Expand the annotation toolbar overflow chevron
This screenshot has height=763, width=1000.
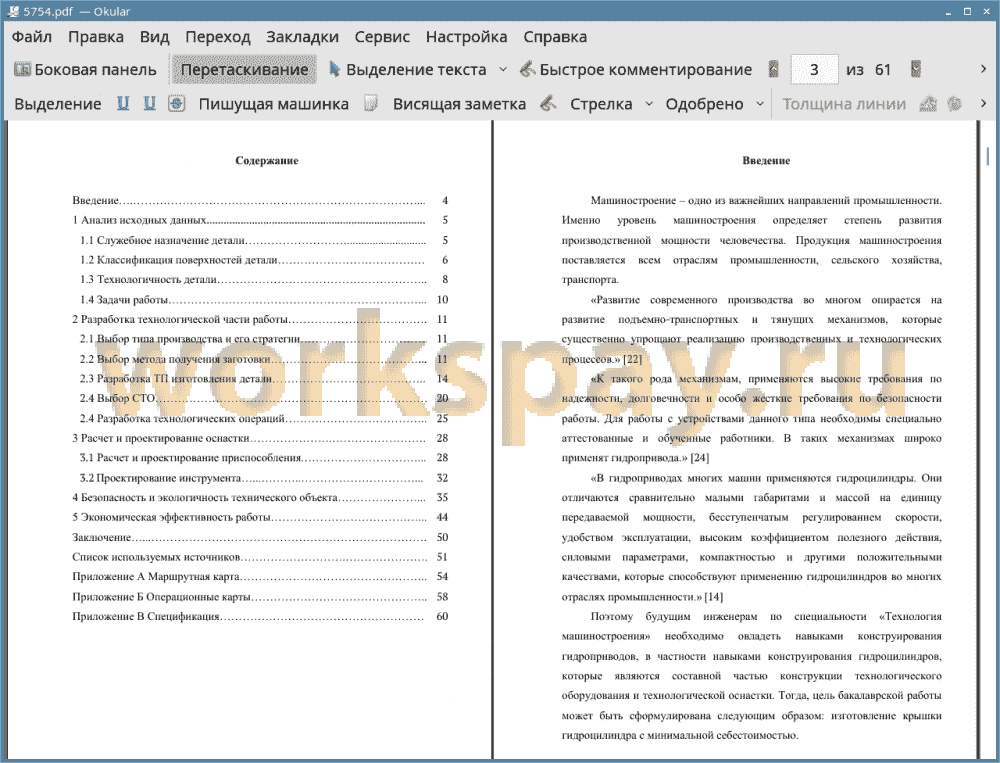(983, 103)
